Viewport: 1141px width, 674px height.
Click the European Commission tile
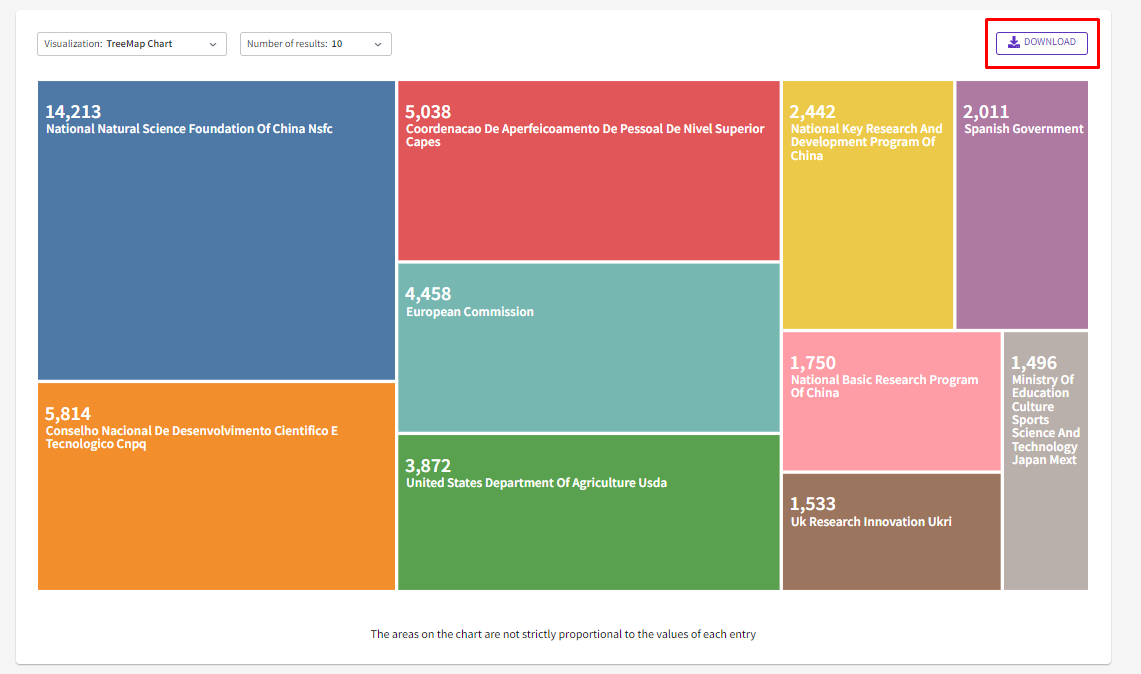tap(589, 348)
